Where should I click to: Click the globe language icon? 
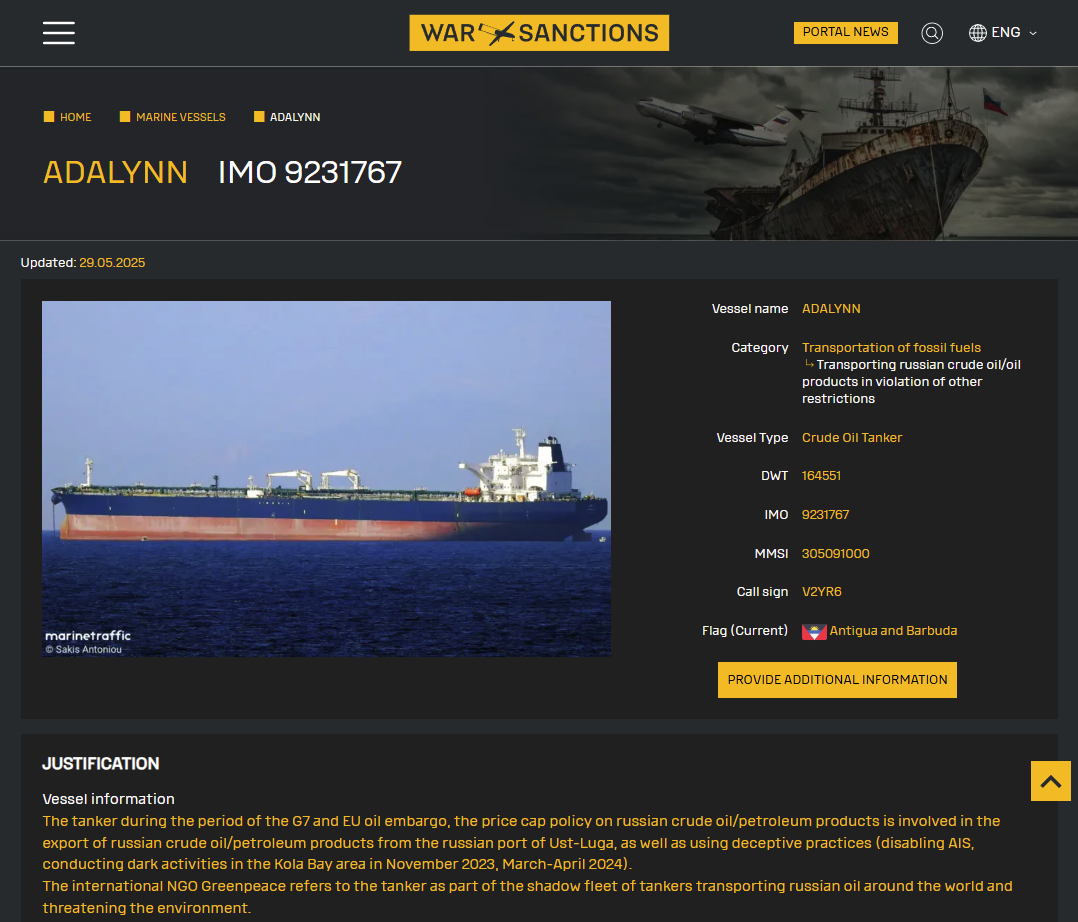pyautogui.click(x=978, y=32)
